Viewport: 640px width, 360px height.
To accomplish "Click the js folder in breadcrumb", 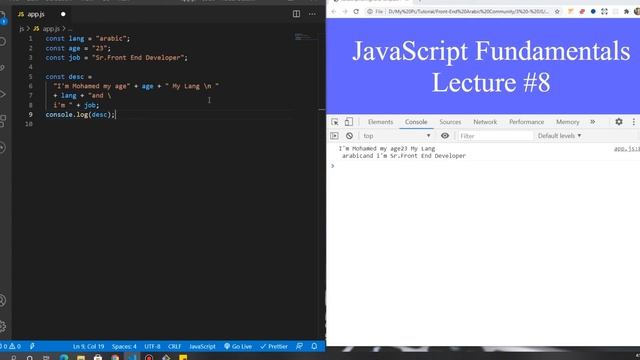I will point(21,29).
